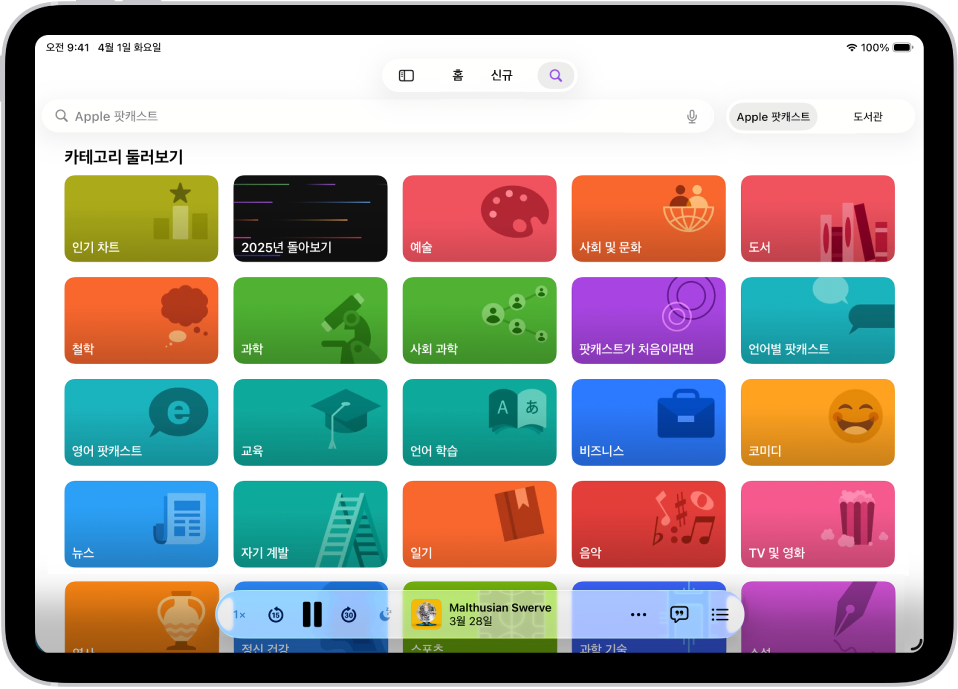Pause the playing episode
Image resolution: width=958 pixels, height=689 pixels.
point(312,614)
